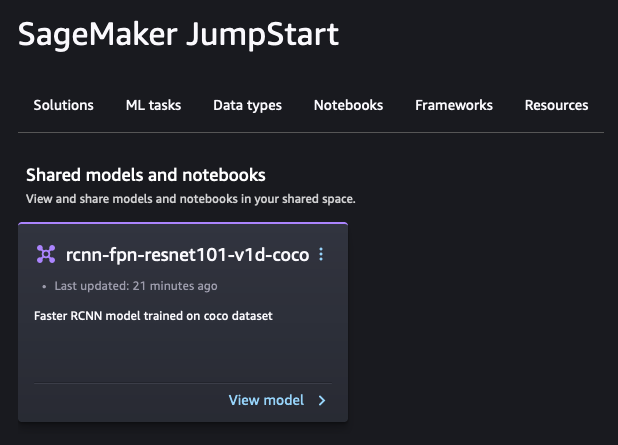Open the Frameworks tab
The width and height of the screenshot is (618, 445).
click(x=454, y=105)
